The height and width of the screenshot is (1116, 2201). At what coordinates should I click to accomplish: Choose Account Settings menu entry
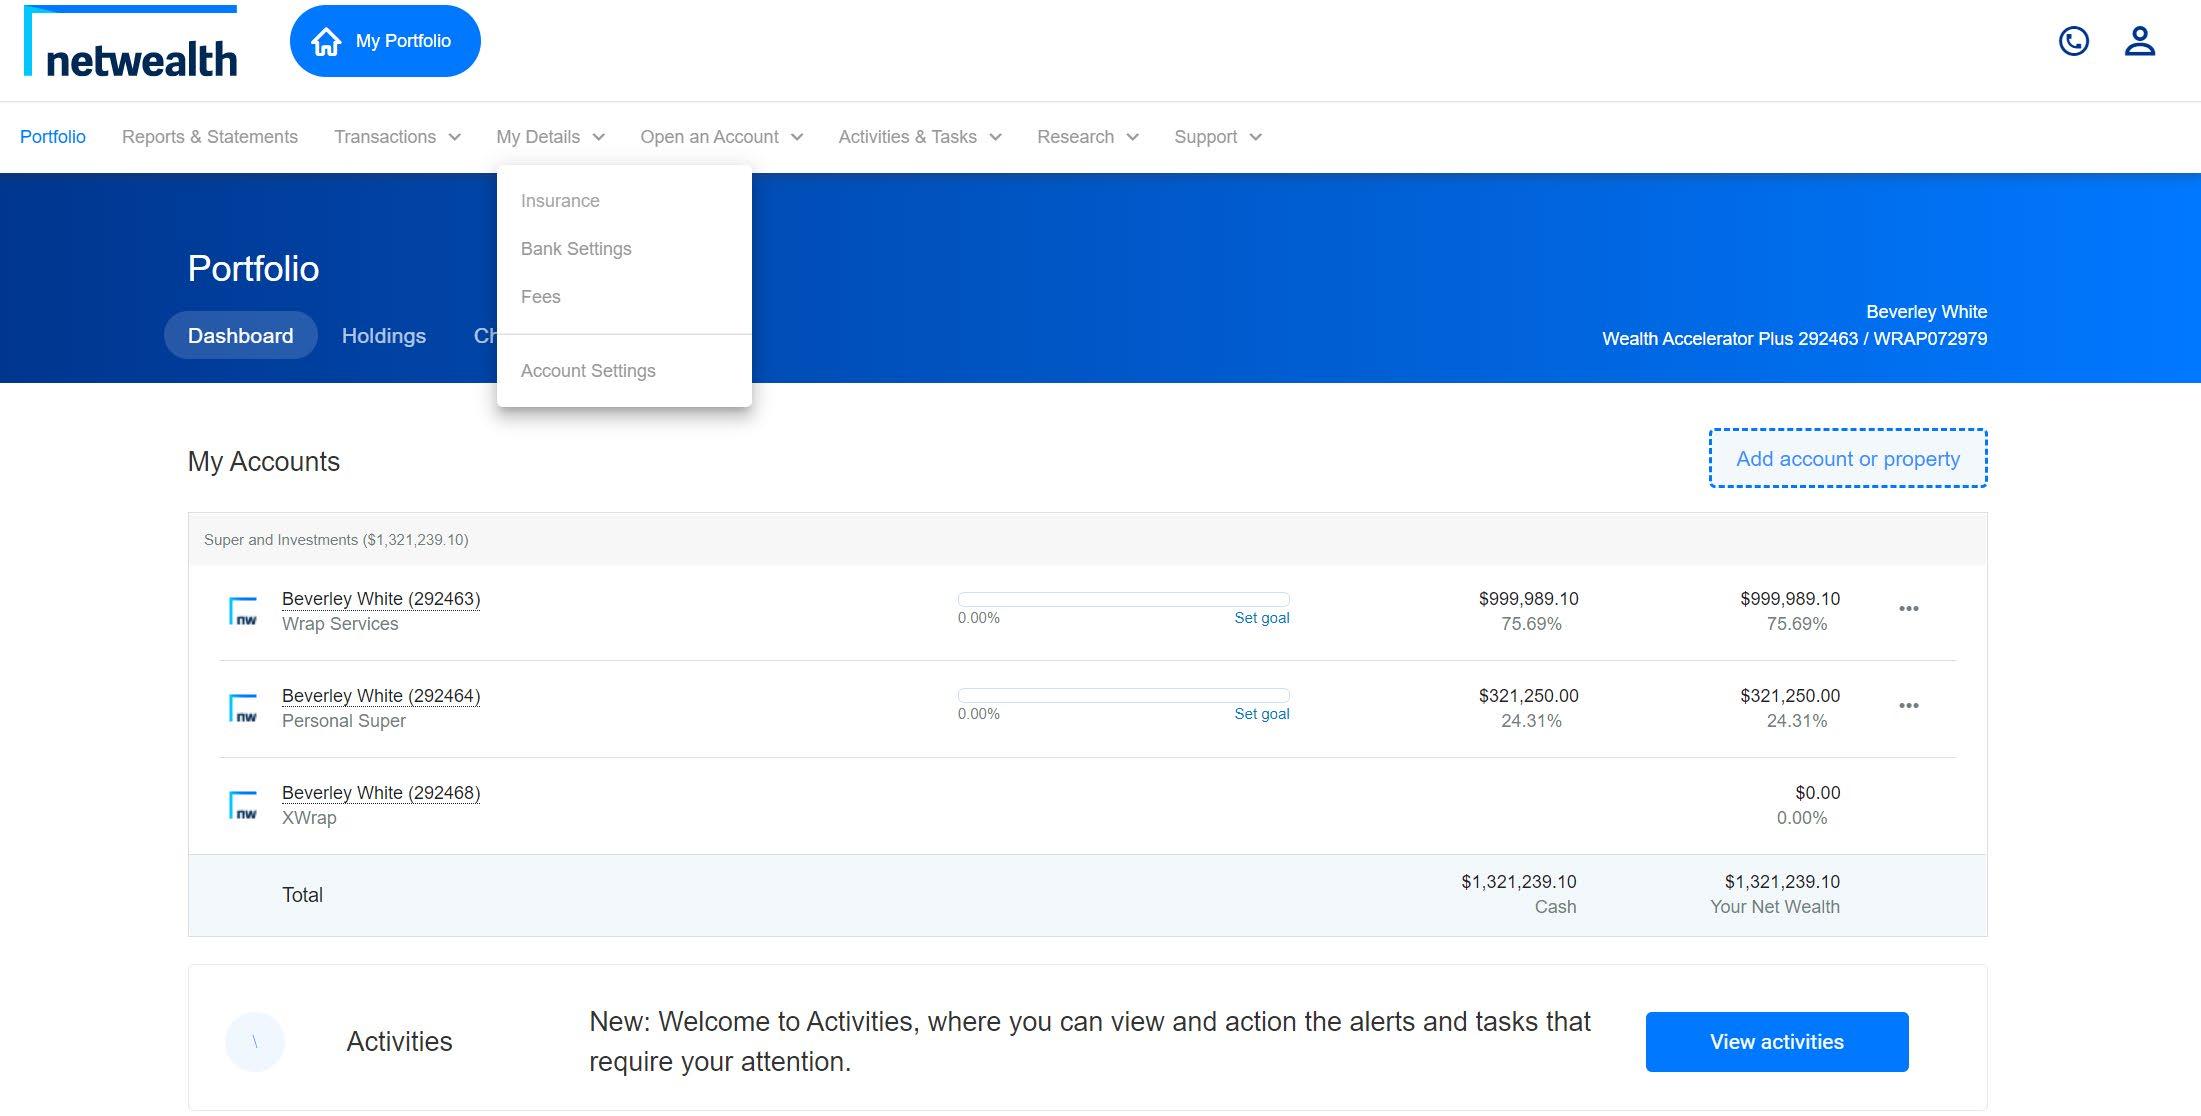pos(588,371)
